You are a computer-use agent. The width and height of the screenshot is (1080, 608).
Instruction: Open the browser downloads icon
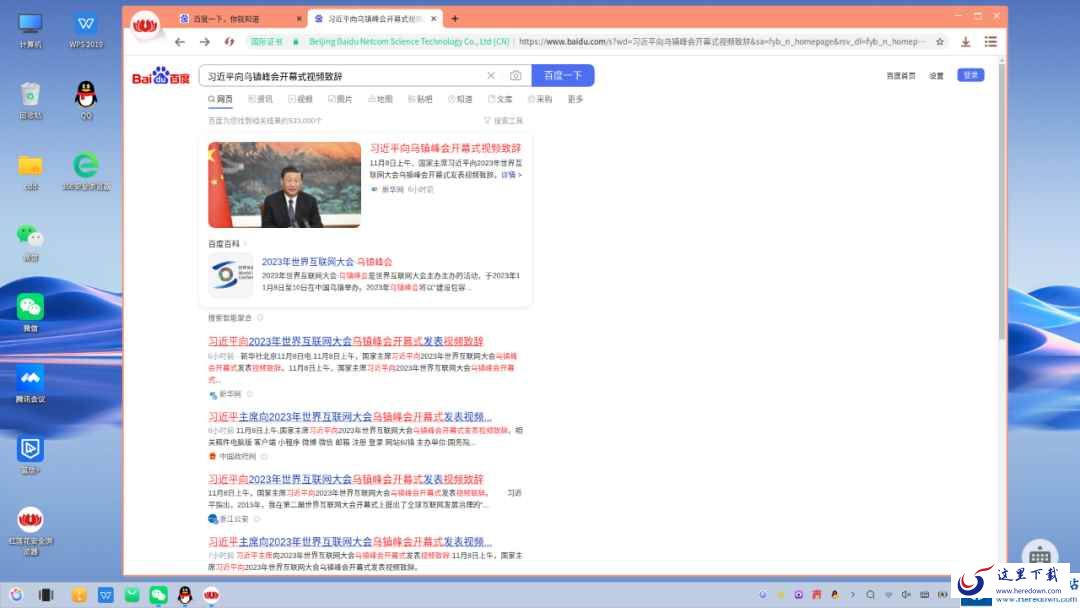coord(966,42)
